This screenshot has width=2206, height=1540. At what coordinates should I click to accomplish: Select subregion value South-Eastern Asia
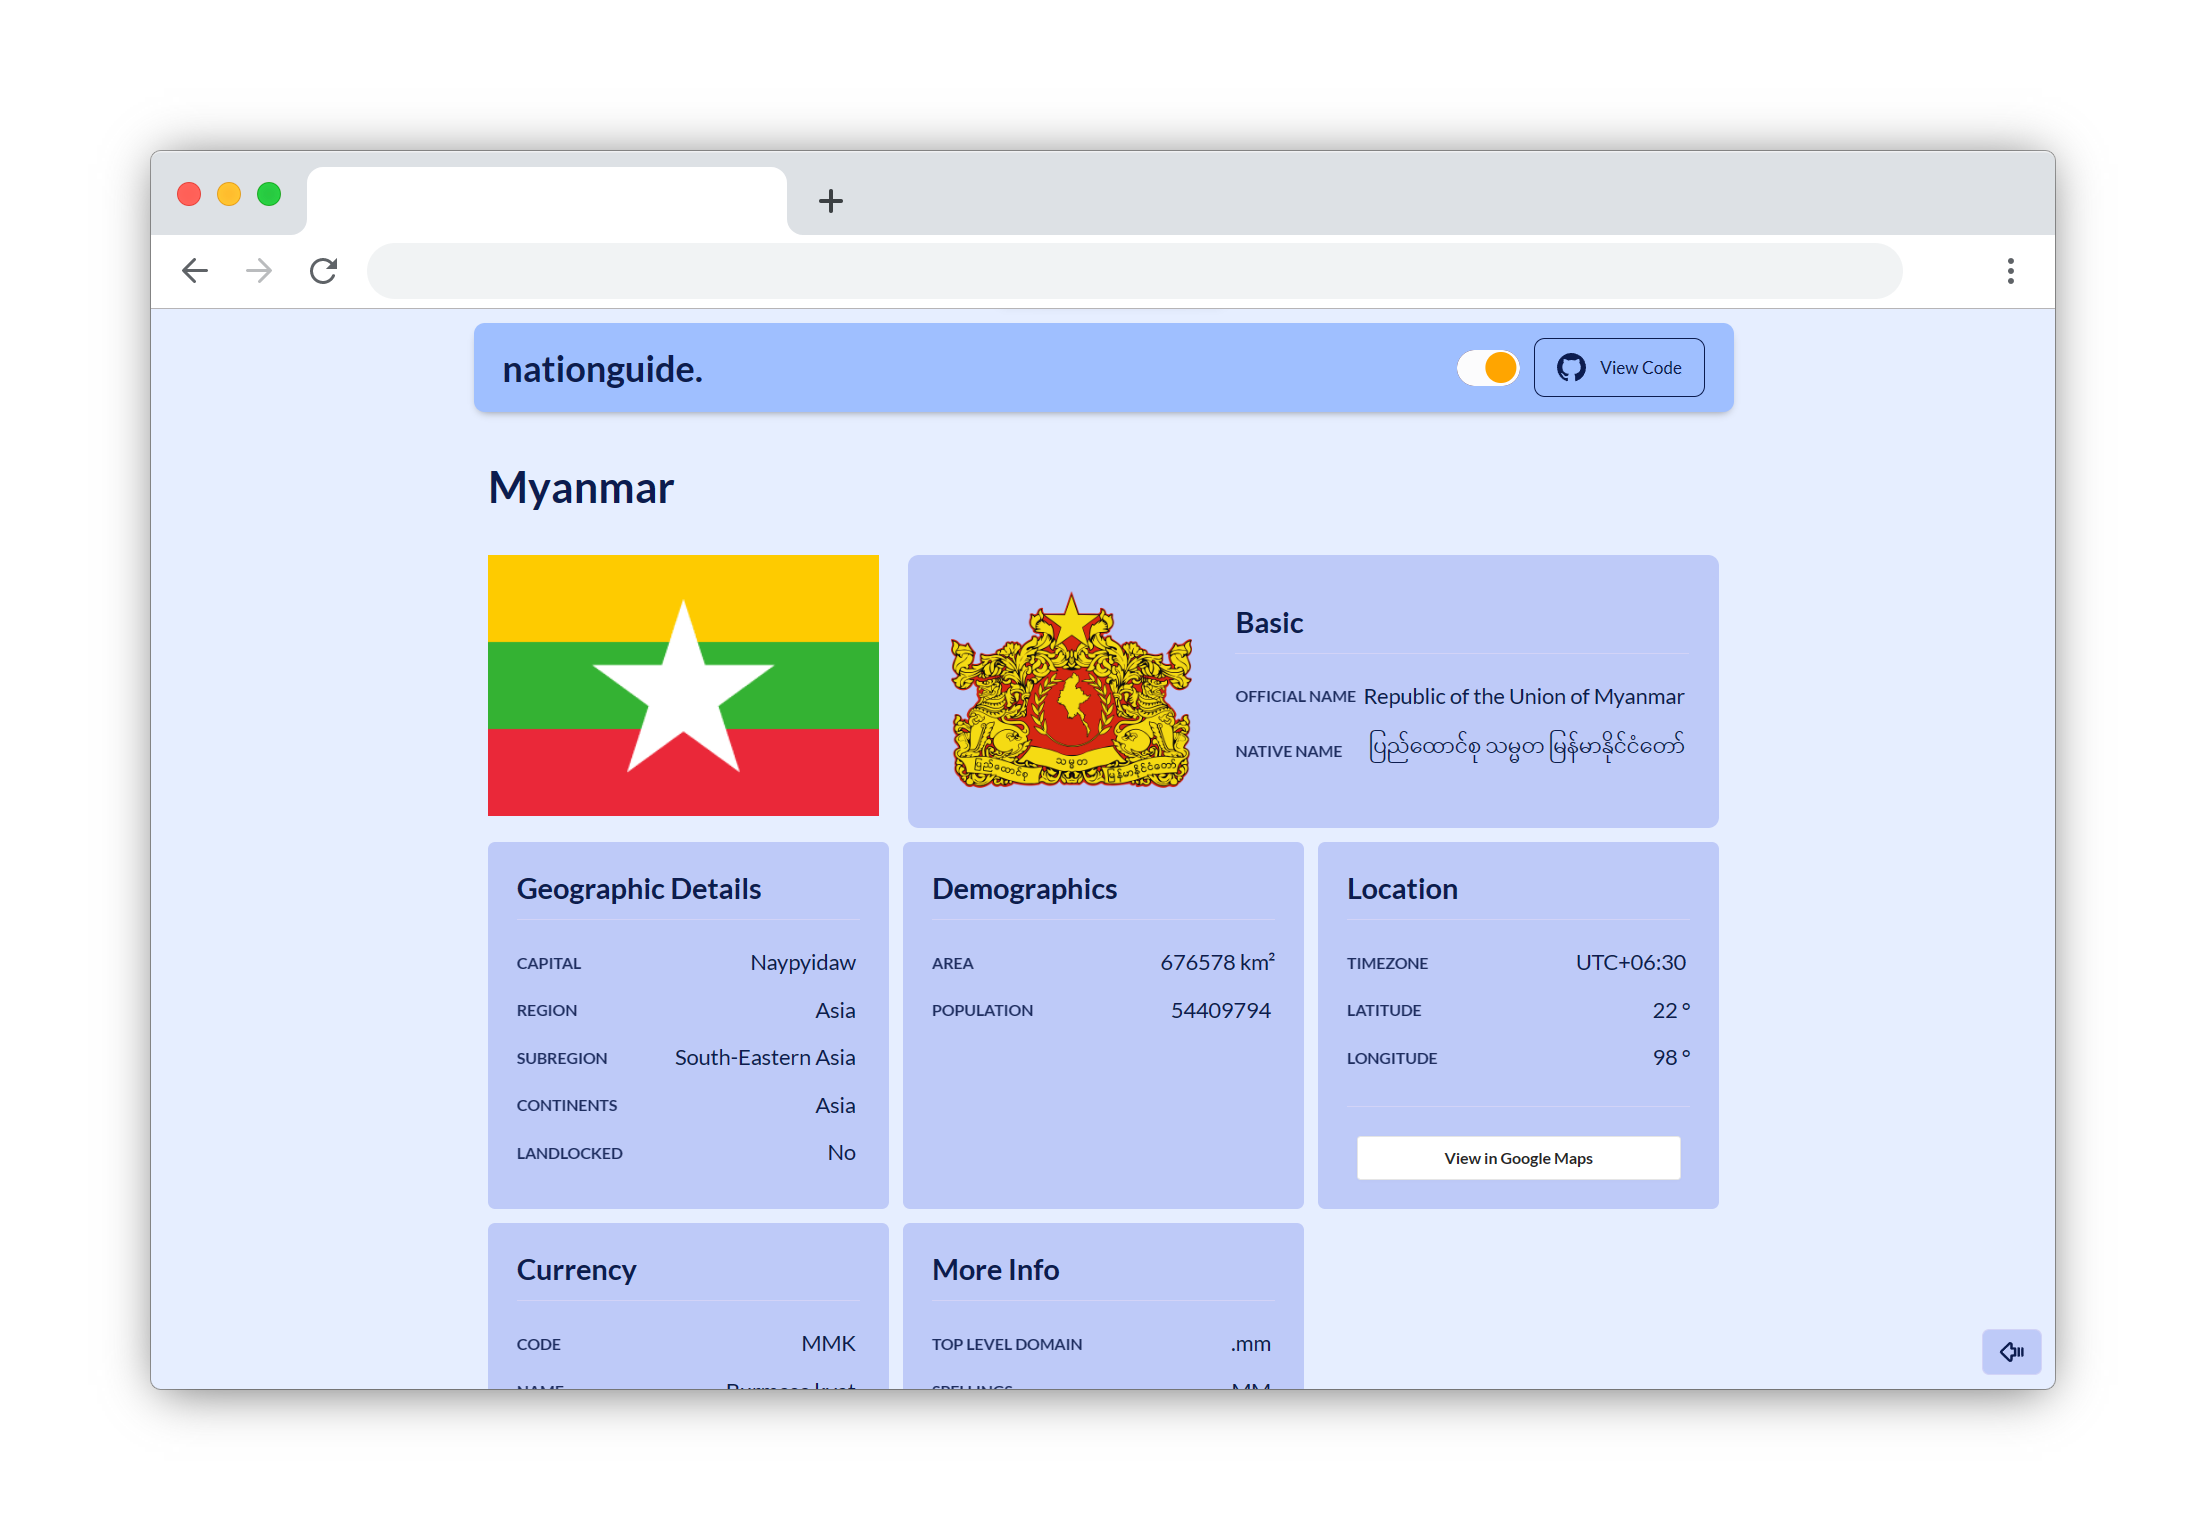pos(765,1057)
